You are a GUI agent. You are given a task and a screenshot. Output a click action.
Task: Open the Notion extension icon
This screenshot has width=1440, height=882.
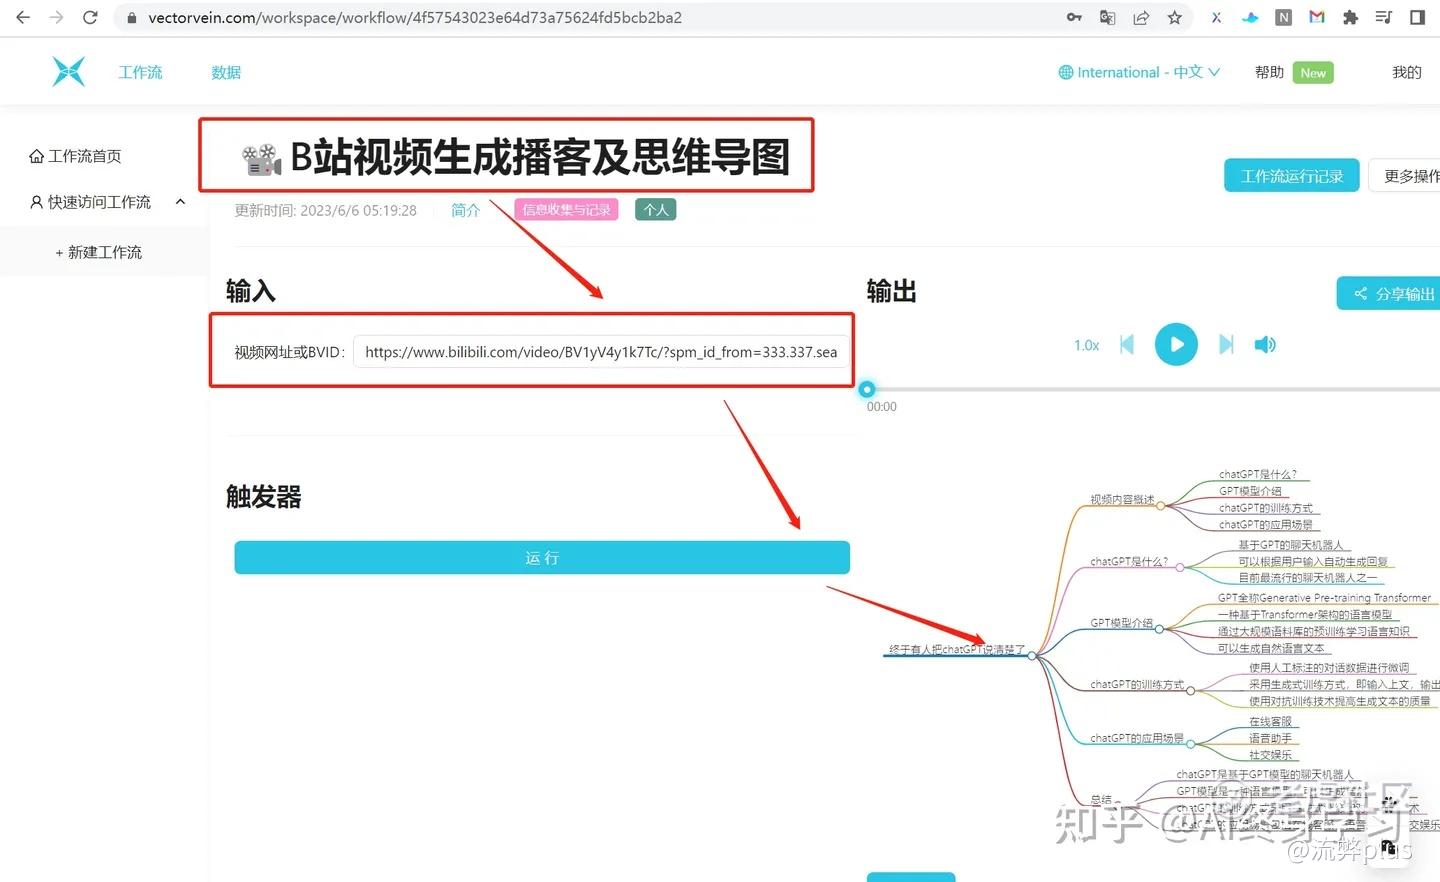[x=1284, y=17]
